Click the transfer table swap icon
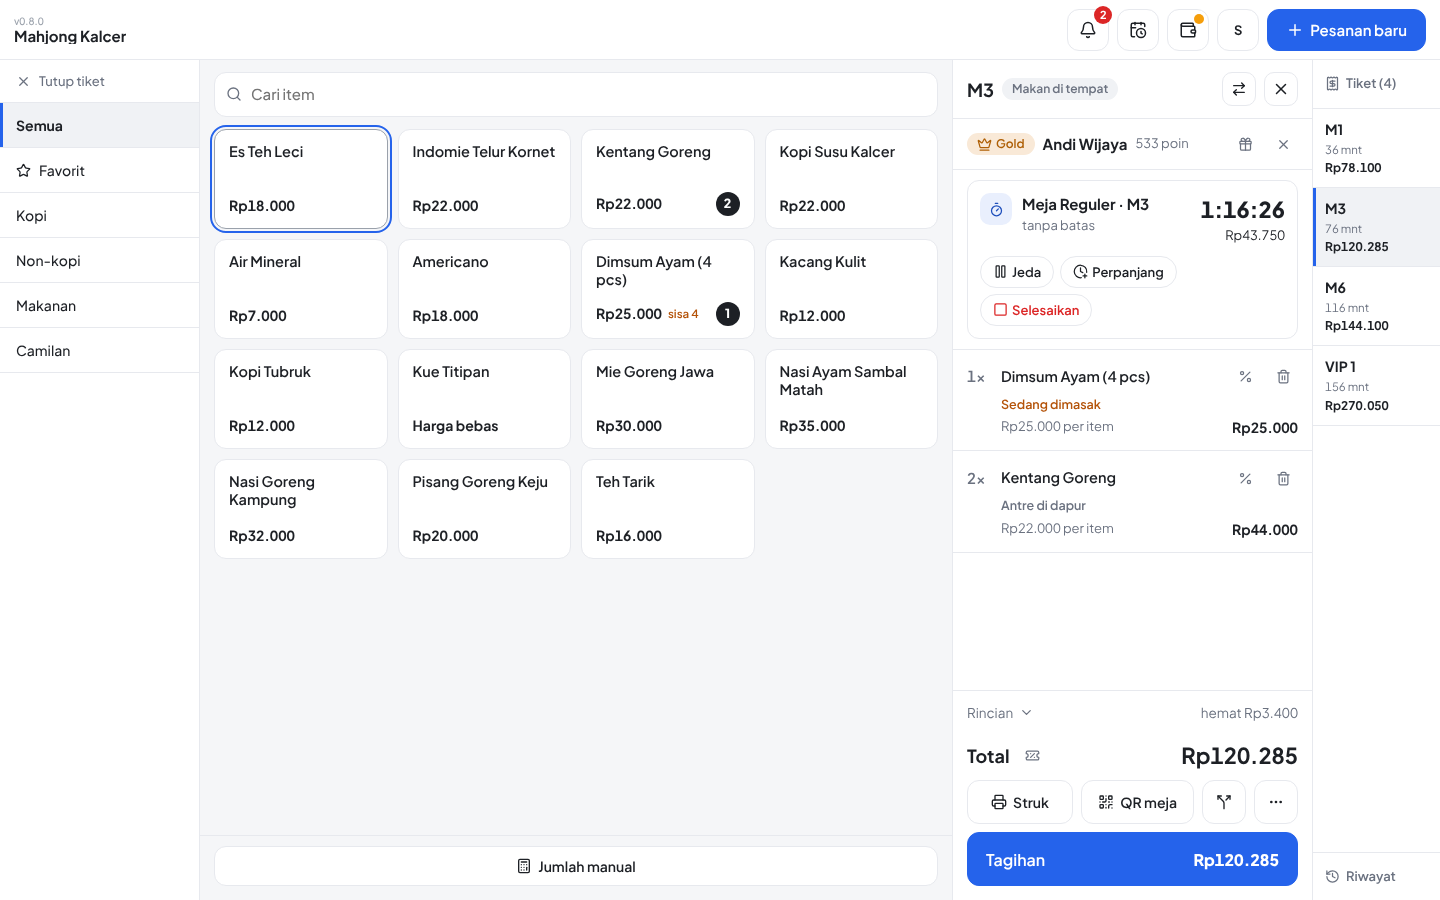 pos(1239,89)
